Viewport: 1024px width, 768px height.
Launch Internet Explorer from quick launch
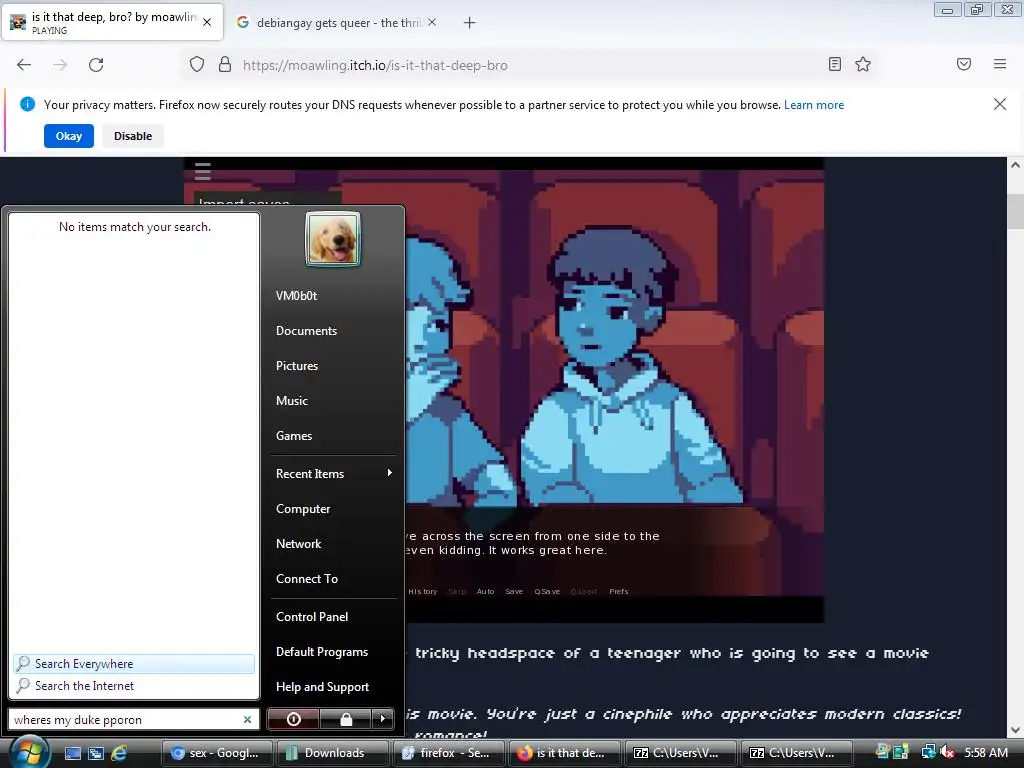point(119,753)
